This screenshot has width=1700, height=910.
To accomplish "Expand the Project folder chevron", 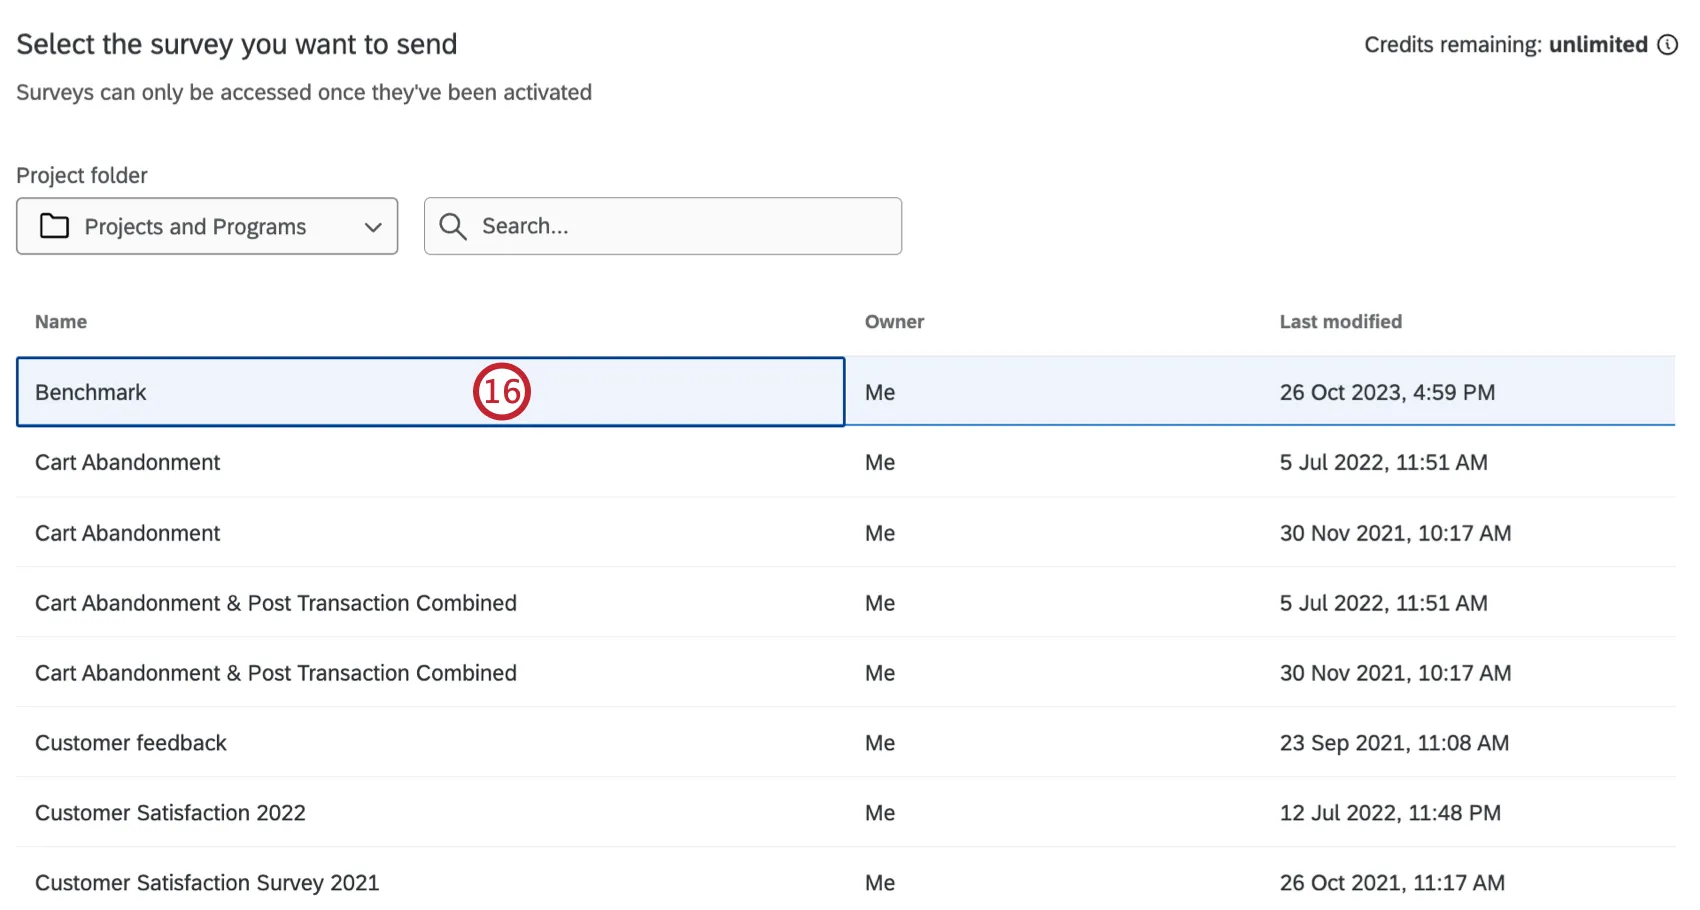I will point(374,226).
